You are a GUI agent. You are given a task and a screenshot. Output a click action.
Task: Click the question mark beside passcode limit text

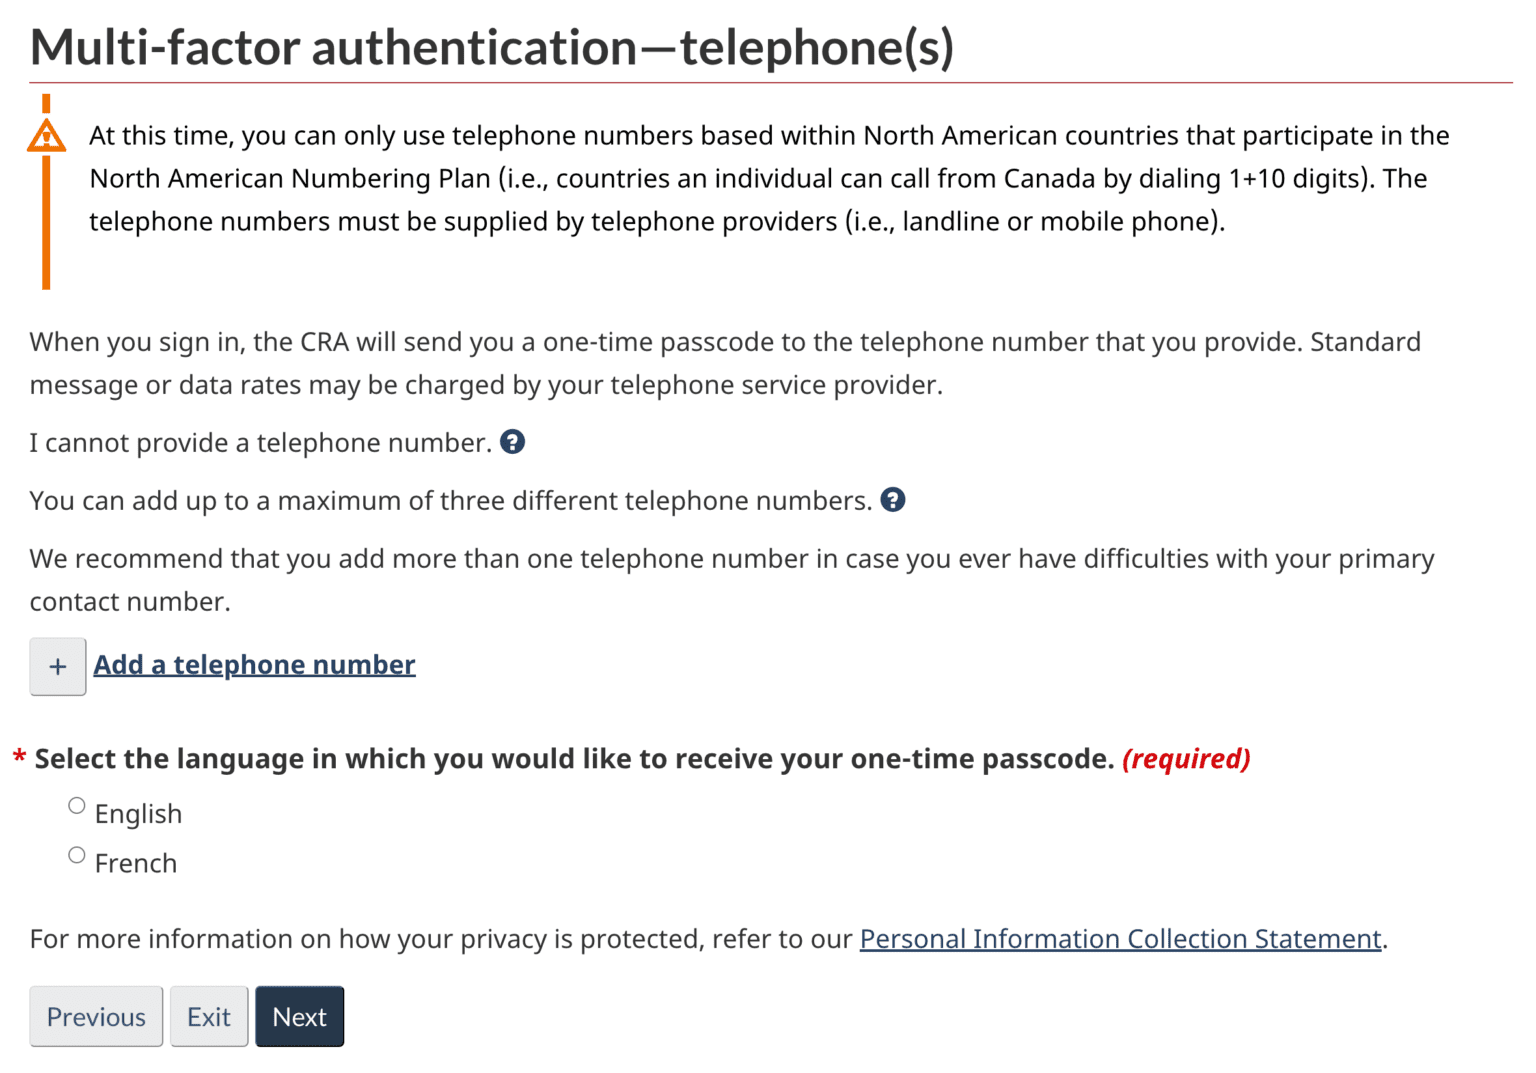pyautogui.click(x=893, y=498)
